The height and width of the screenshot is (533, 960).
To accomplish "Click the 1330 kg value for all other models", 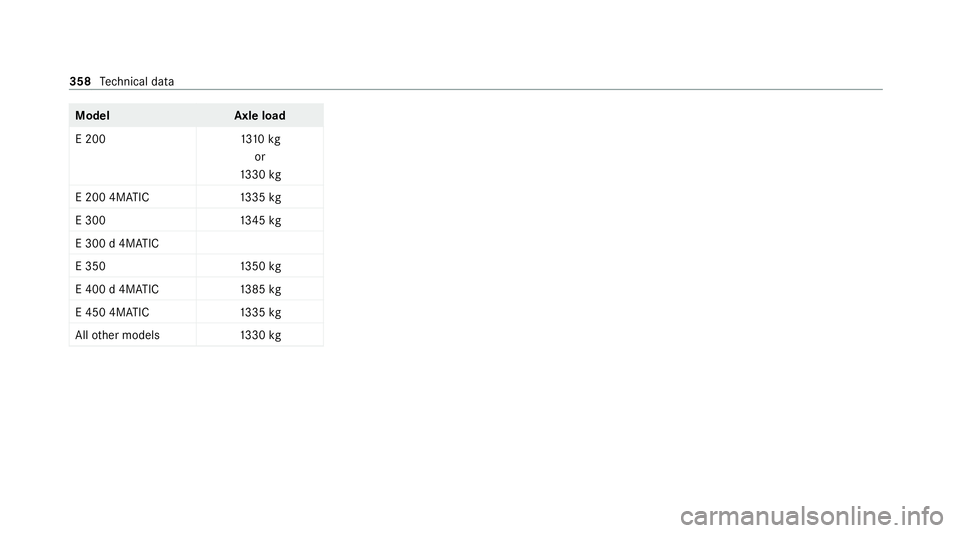I will coord(260,335).
